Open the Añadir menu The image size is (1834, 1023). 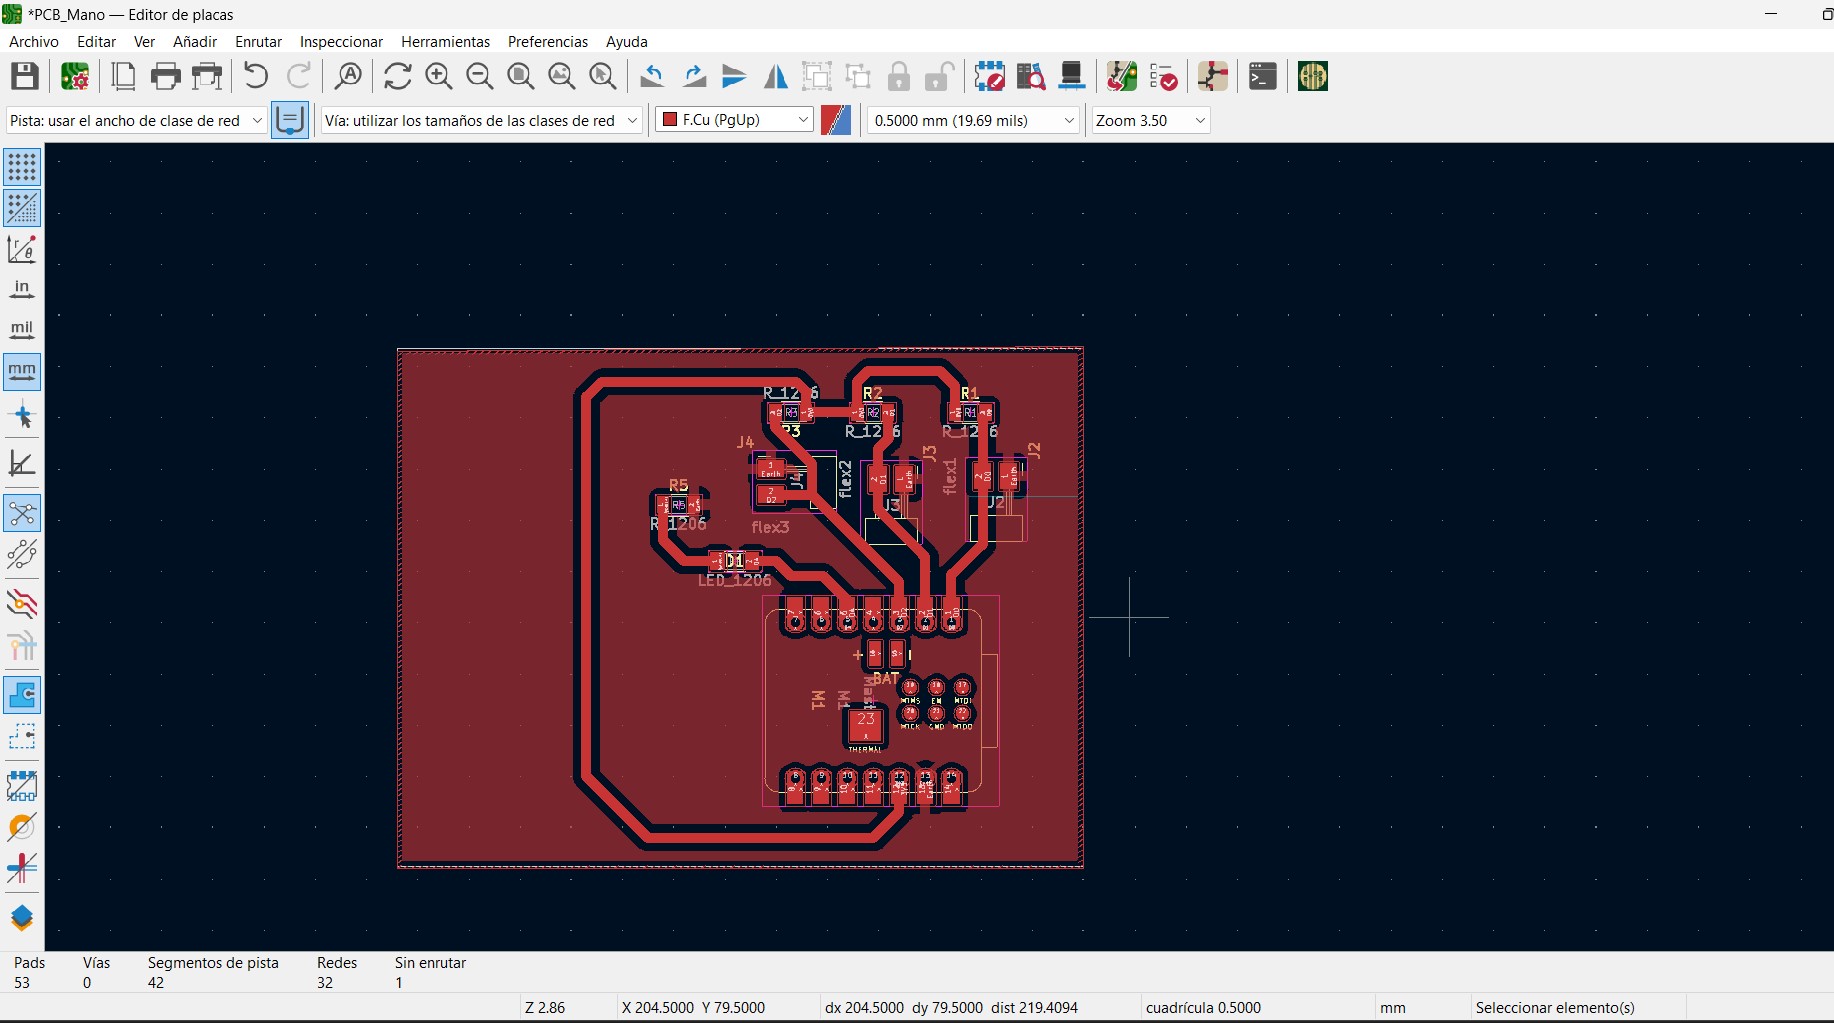195,41
